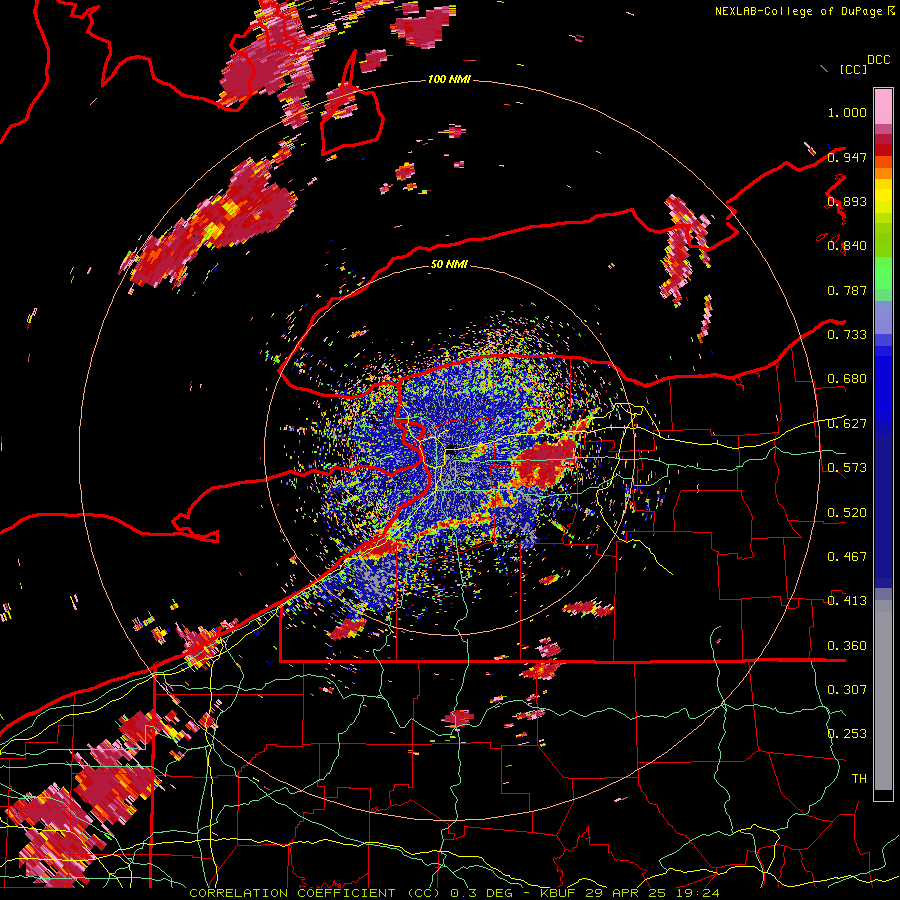Click the yellow segment of the color scale
900x900 pixels.
pyautogui.click(x=883, y=197)
